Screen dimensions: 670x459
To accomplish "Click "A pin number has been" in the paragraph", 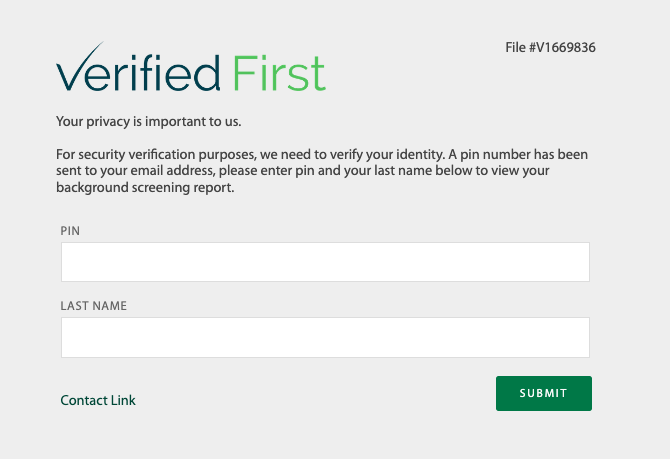I will (x=518, y=154).
